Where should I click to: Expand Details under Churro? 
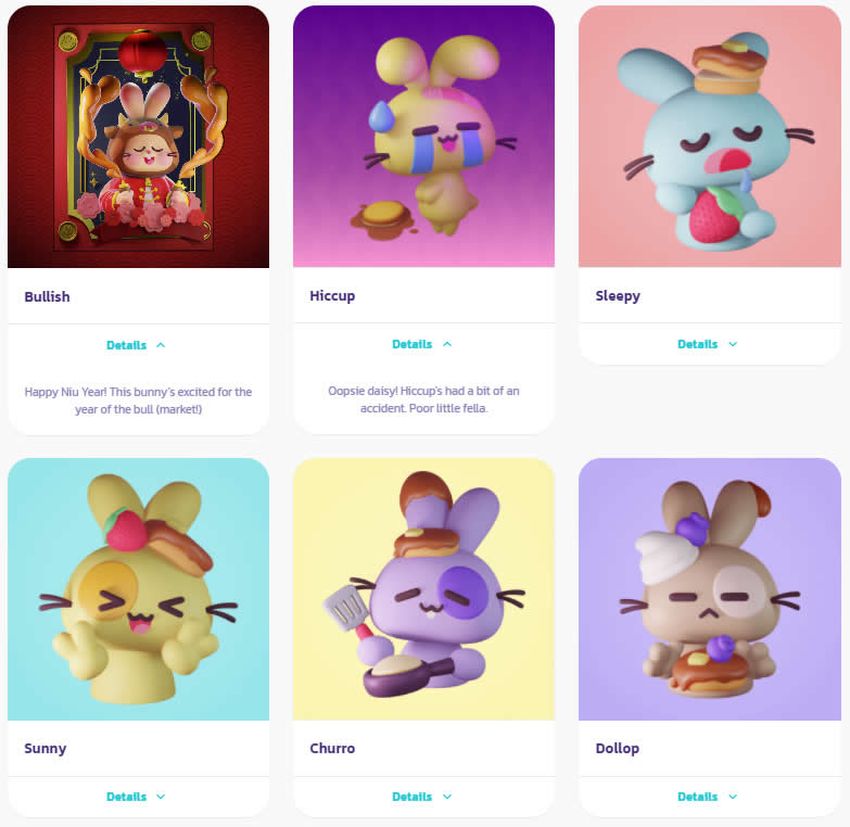(412, 797)
